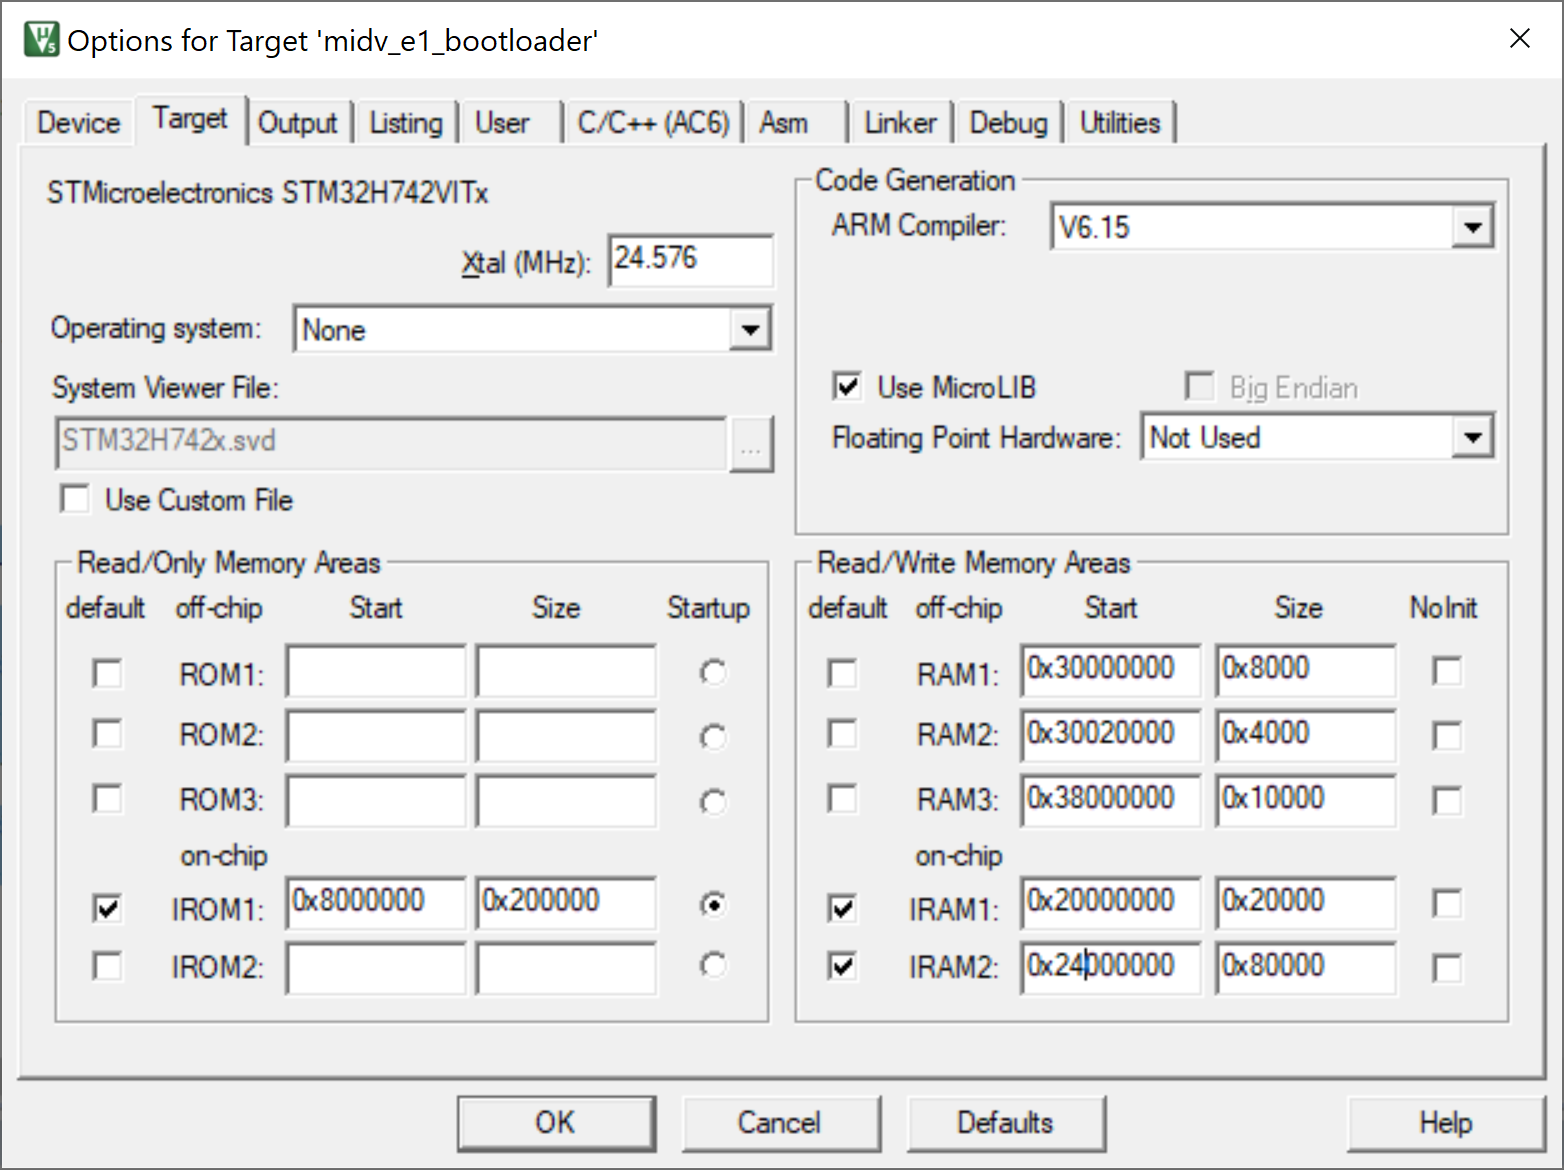
Task: Restore settings with the Defaults button
Action: point(1005,1122)
